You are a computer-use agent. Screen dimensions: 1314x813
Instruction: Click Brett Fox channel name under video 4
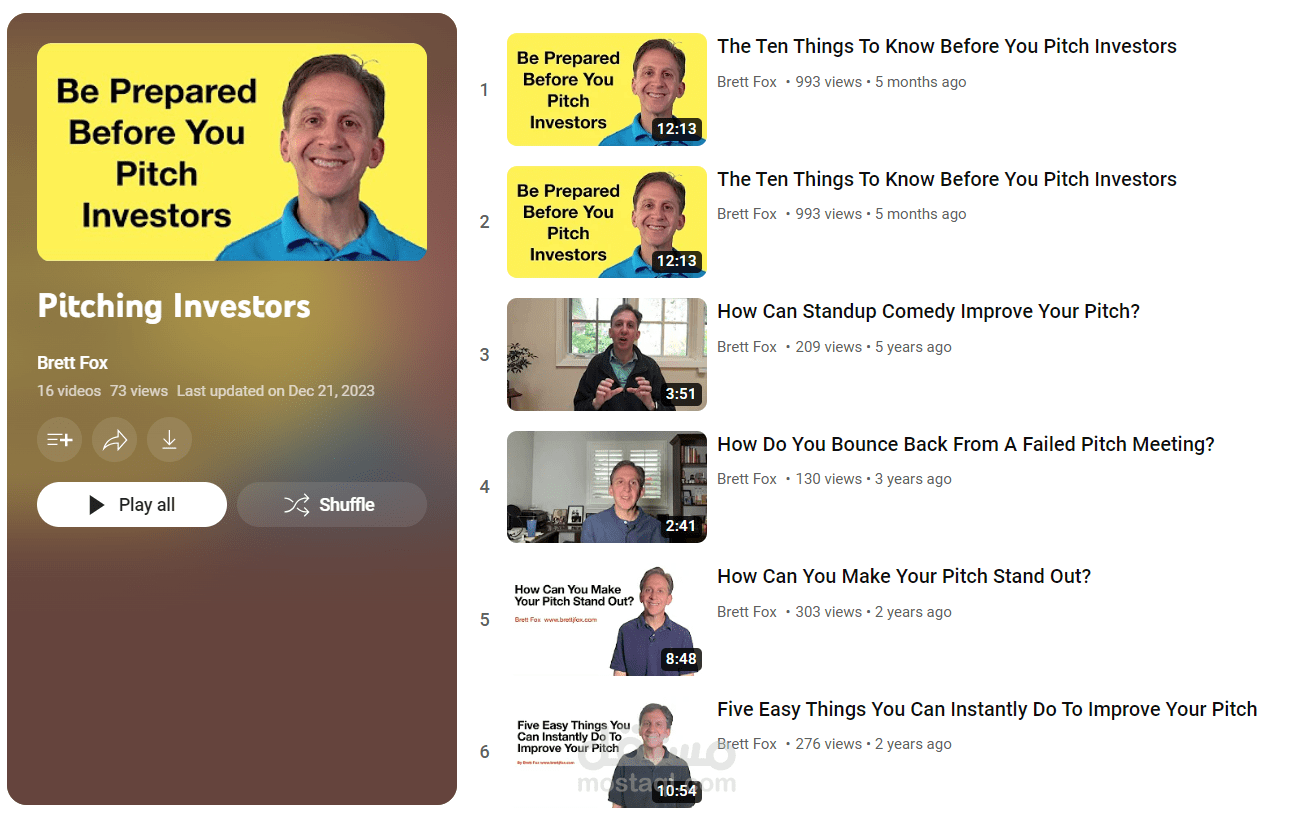[x=747, y=479]
